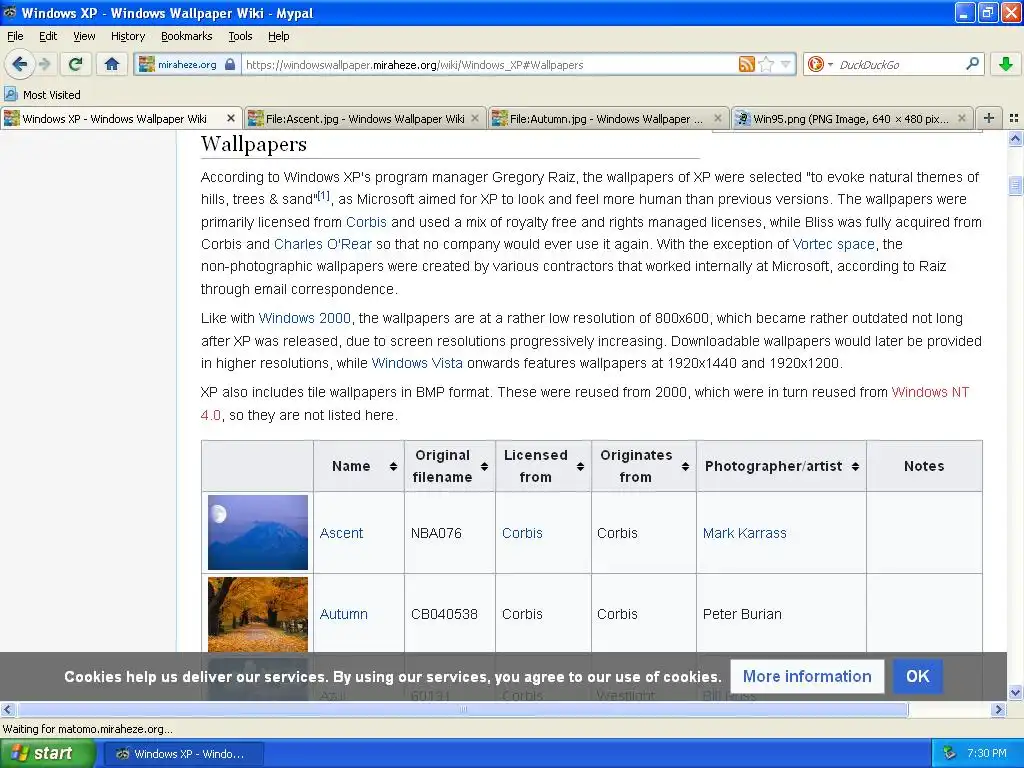Image resolution: width=1024 pixels, height=768 pixels.
Task: Open the Ascent wallpaper thumbnail
Action: point(257,532)
